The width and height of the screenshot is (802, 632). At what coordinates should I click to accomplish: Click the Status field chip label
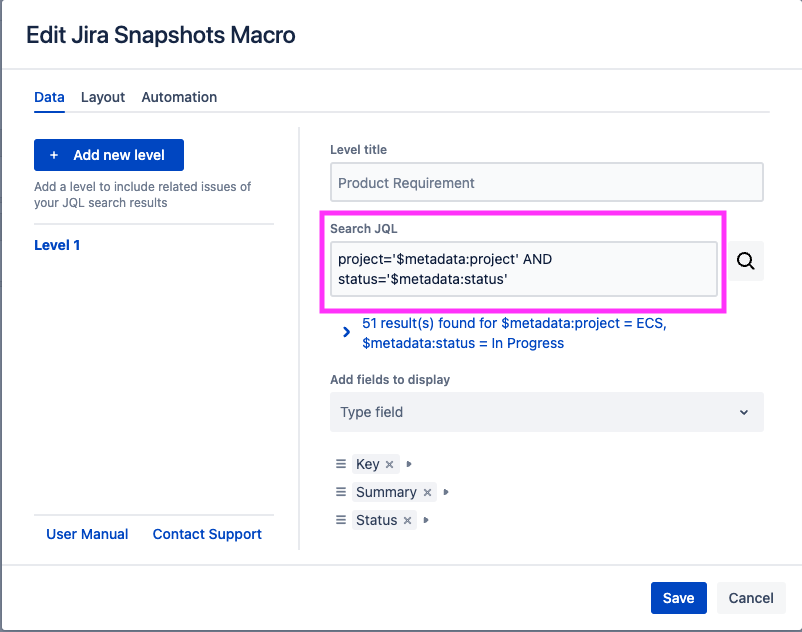376,521
